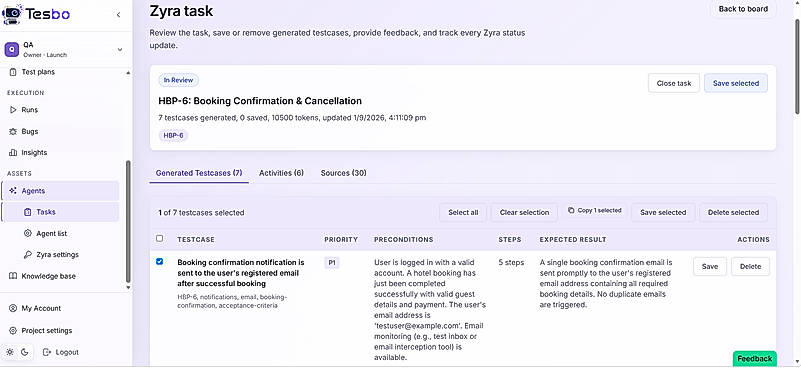The height and width of the screenshot is (368, 801).
Task: Click the sidebar vertical scrollbar
Action: pos(128,222)
